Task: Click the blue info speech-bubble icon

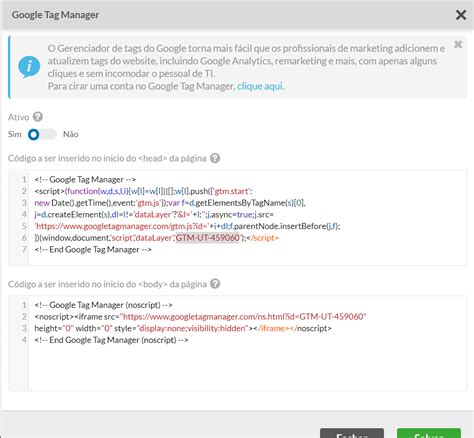Action: click(29, 67)
